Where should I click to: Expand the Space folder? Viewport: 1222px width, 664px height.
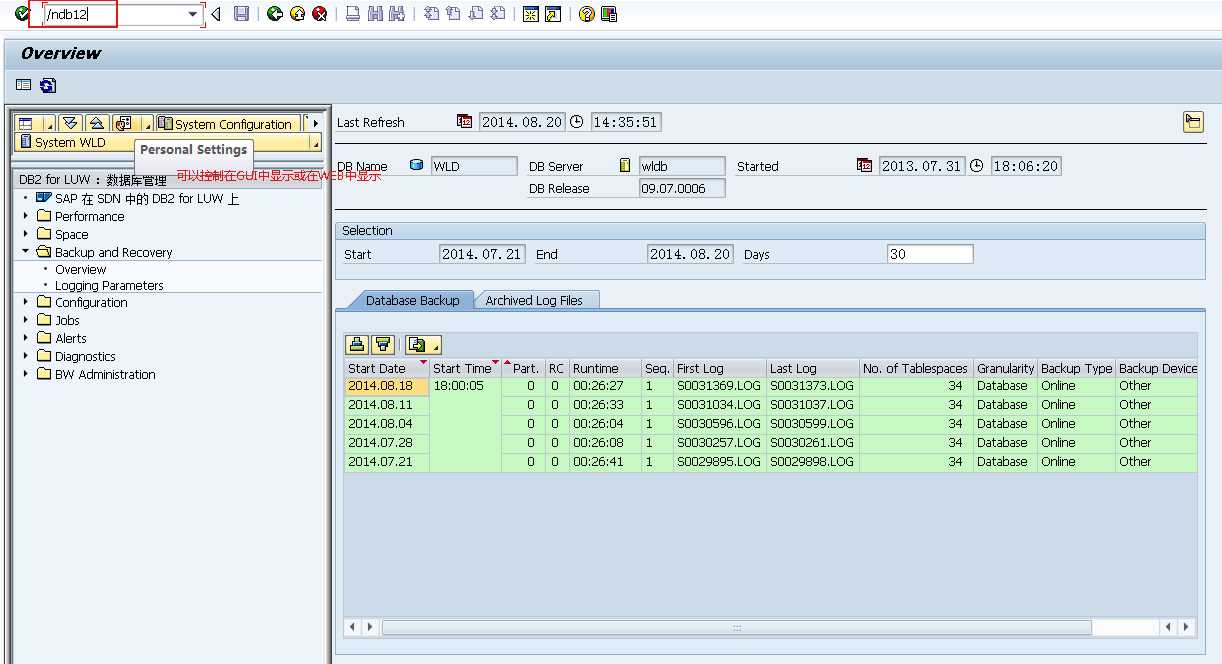26,234
